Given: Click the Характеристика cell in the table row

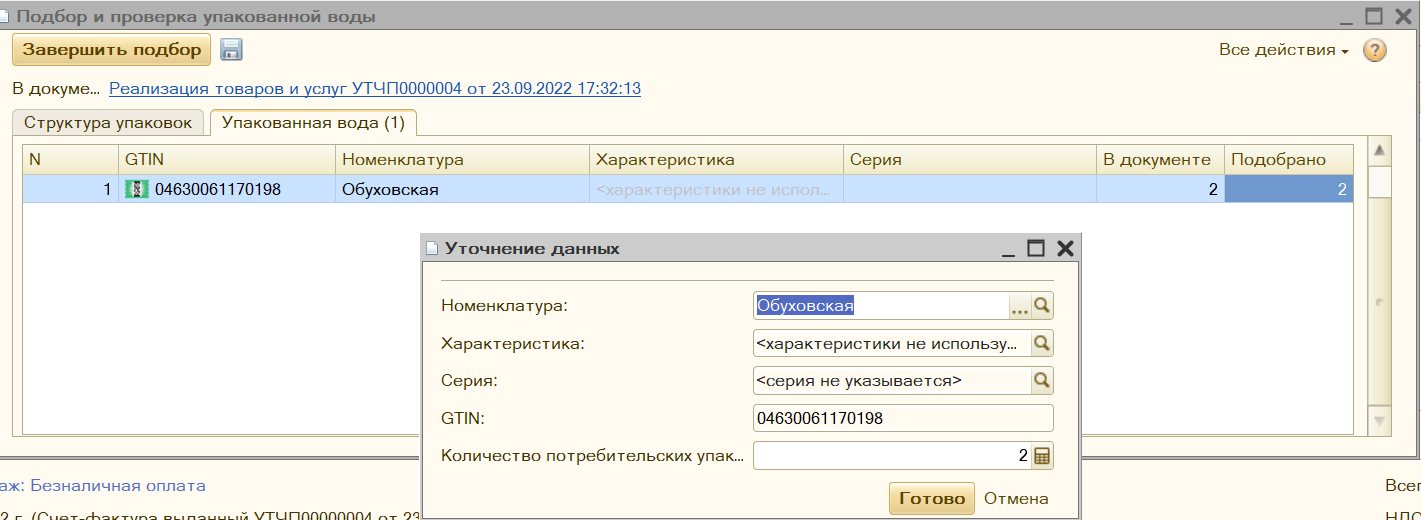Looking at the screenshot, I should 716,189.
